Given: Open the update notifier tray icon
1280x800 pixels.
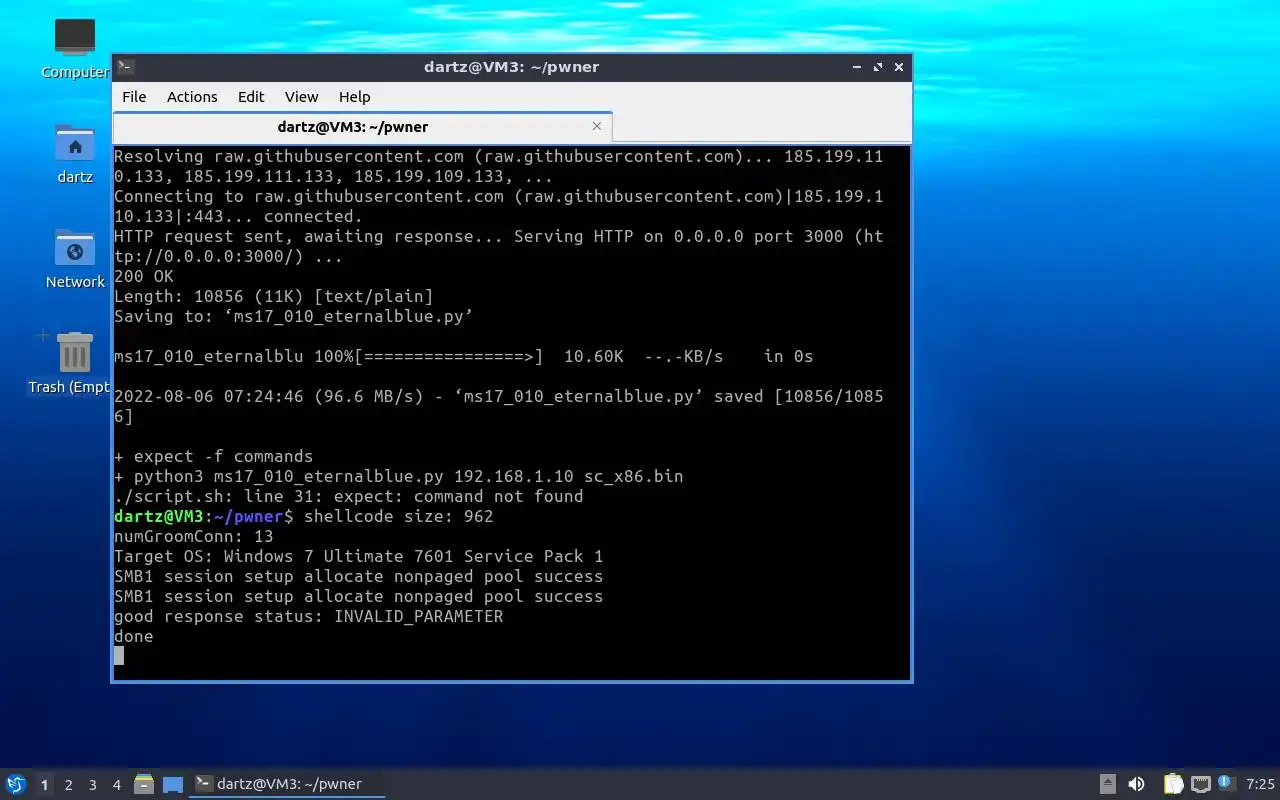Looking at the screenshot, I should 1226,783.
